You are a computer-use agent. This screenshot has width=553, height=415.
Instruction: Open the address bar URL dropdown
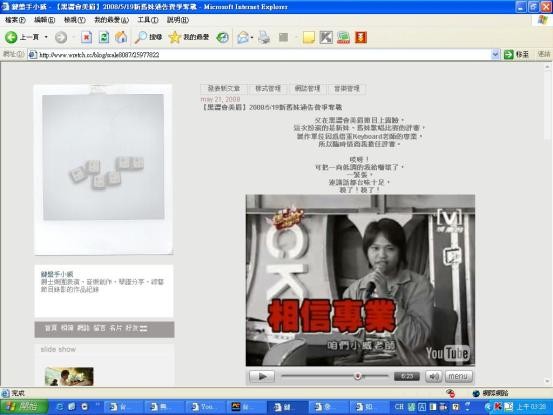(495, 54)
